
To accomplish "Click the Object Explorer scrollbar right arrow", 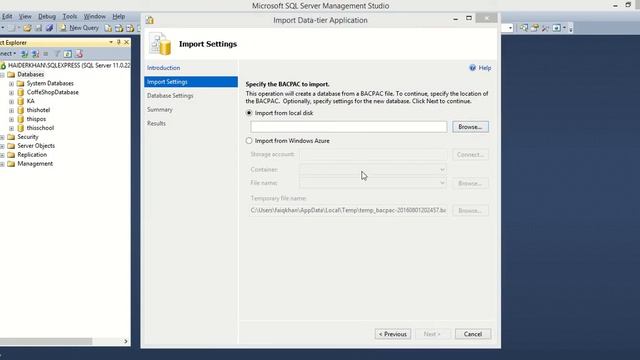I will (x=126, y=341).
